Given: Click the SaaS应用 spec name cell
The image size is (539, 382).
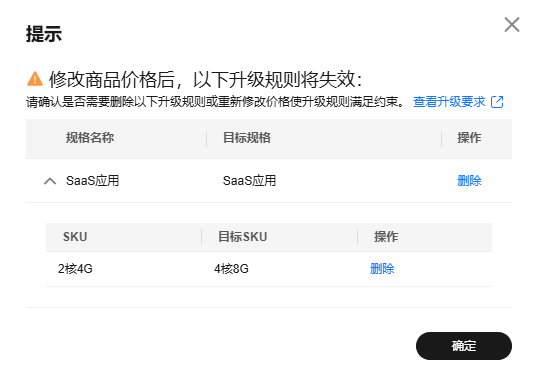Looking at the screenshot, I should pos(92,181).
